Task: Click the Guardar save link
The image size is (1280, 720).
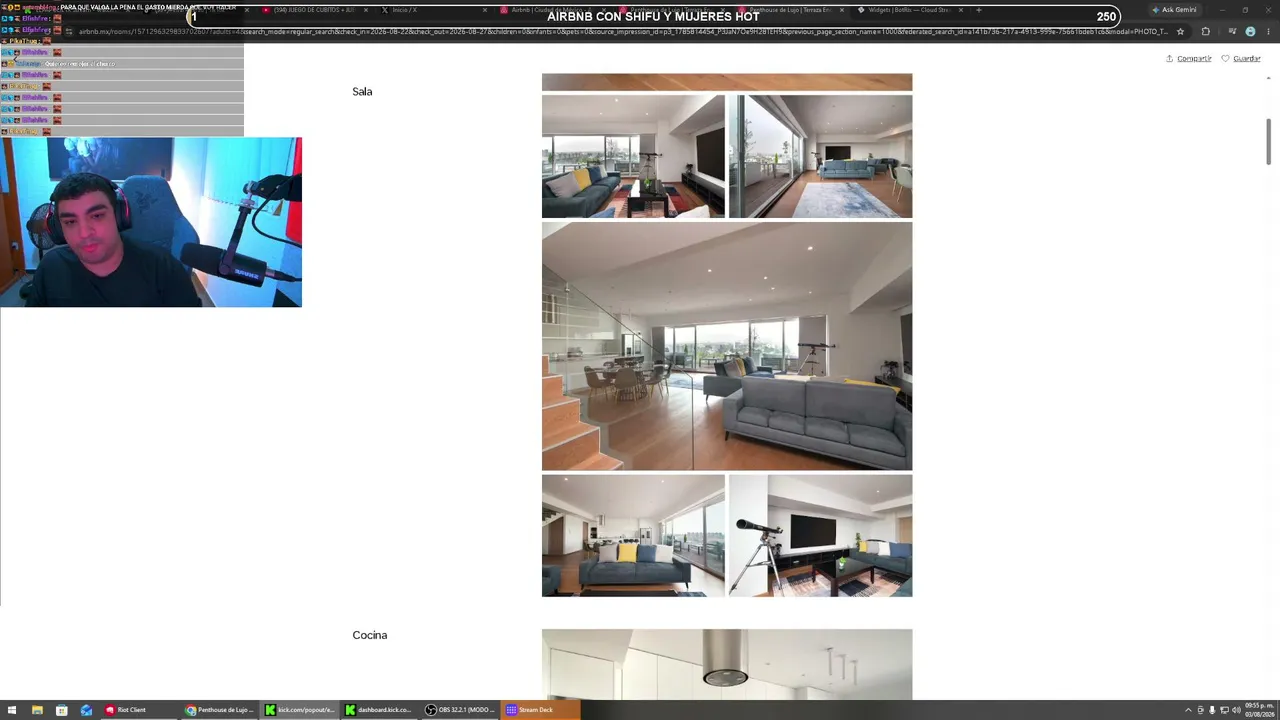Action: (1240, 59)
